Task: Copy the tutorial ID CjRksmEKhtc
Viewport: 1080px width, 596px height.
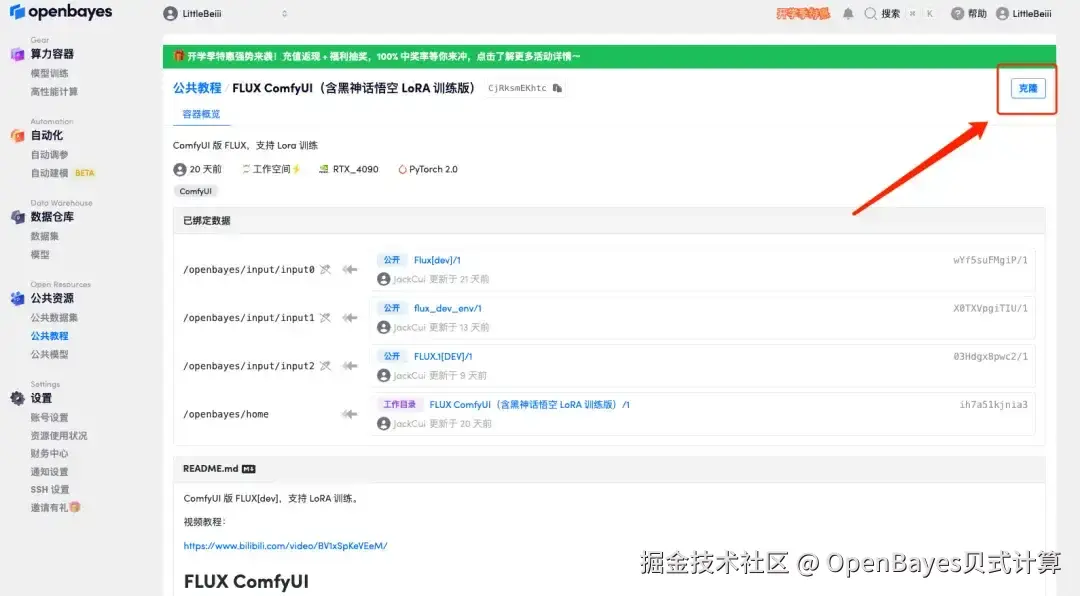Action: [557, 88]
